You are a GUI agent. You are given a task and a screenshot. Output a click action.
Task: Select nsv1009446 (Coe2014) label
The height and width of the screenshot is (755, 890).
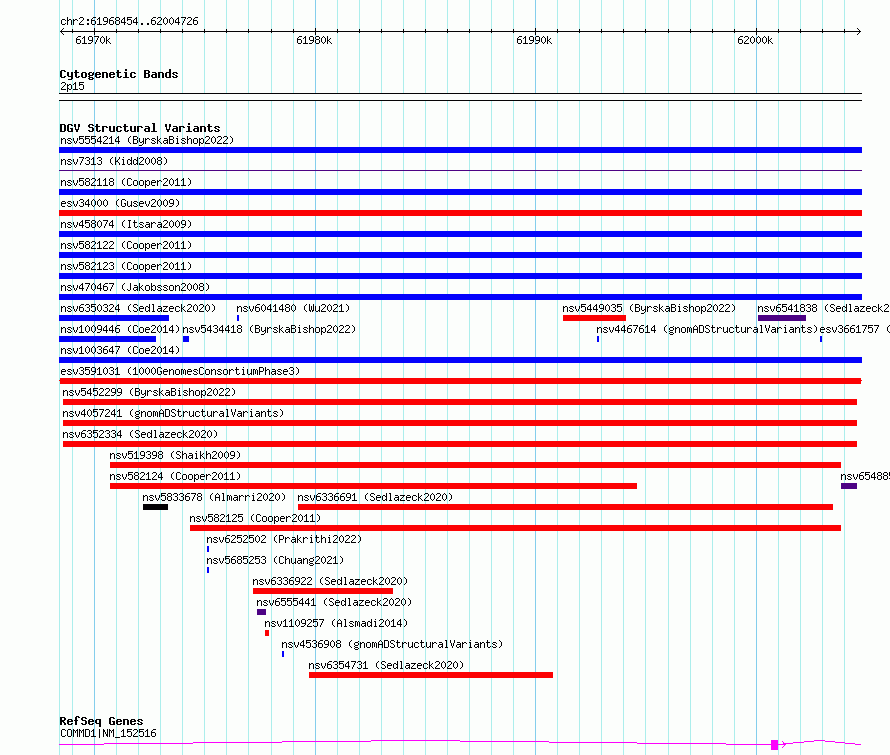click(x=120, y=329)
